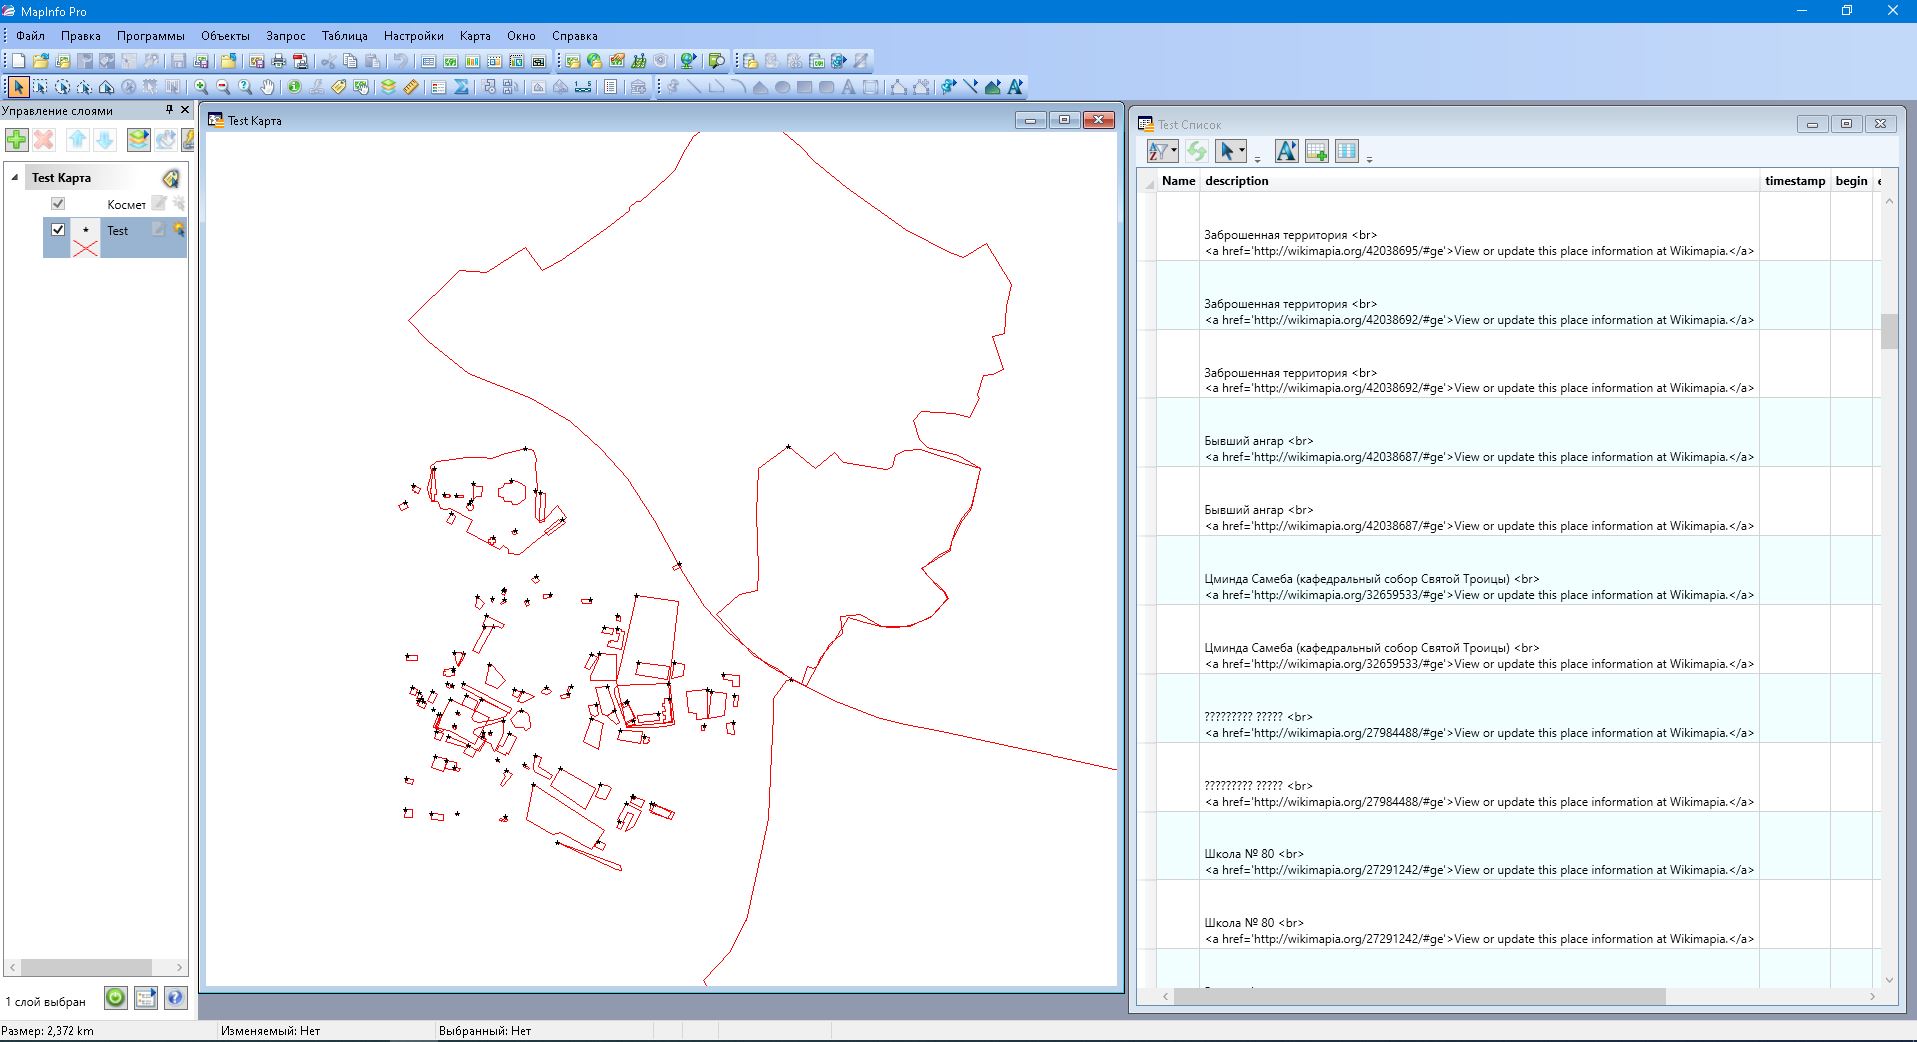This screenshot has height=1042, width=1917.
Task: Open the sort dropdown in Test Список
Action: click(x=1174, y=151)
